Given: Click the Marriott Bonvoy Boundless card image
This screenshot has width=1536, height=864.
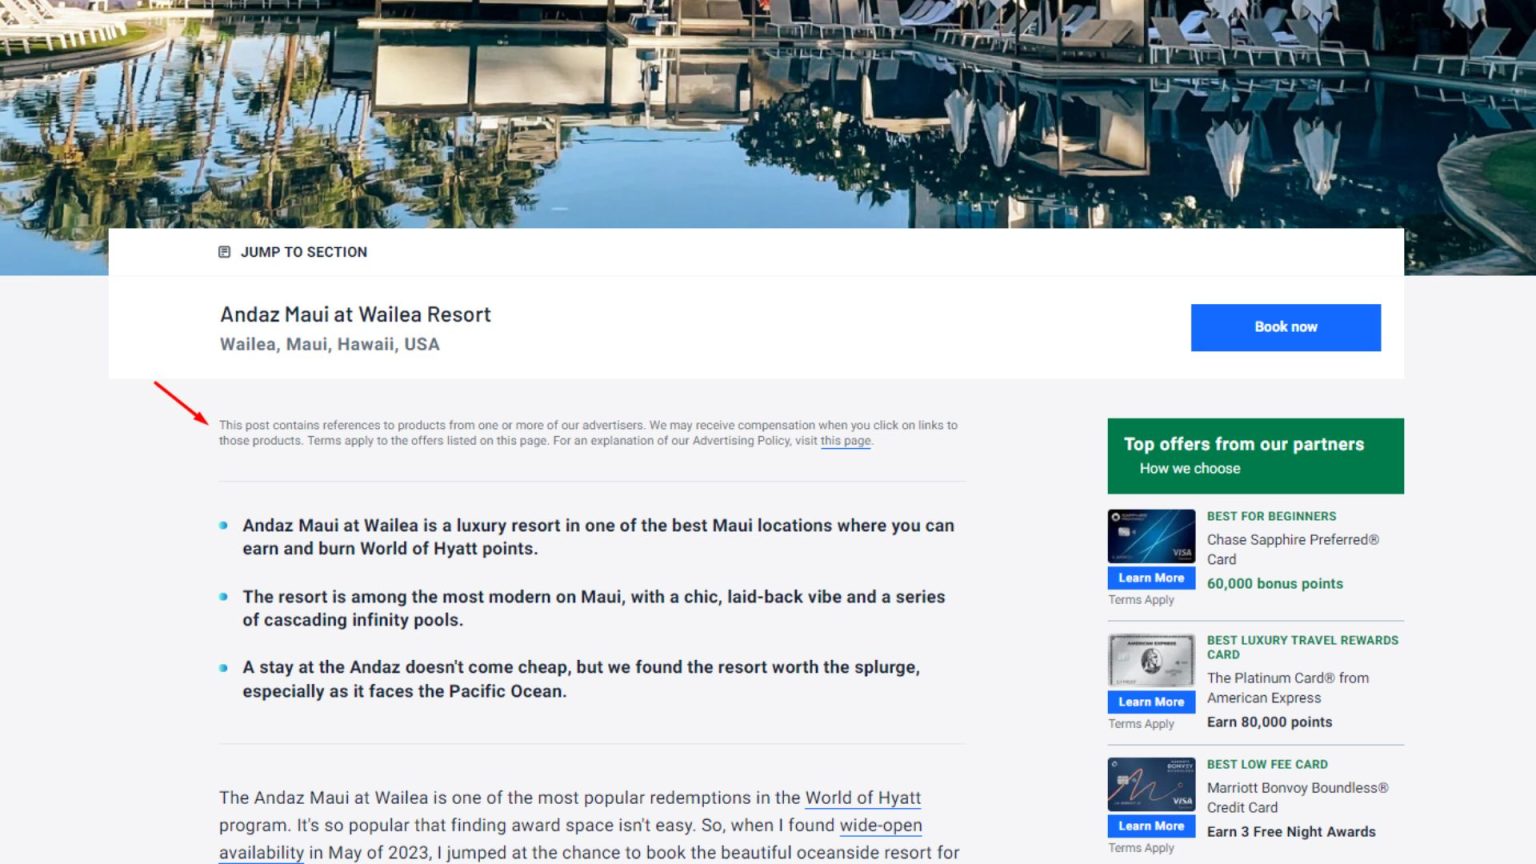Looking at the screenshot, I should [x=1151, y=784].
